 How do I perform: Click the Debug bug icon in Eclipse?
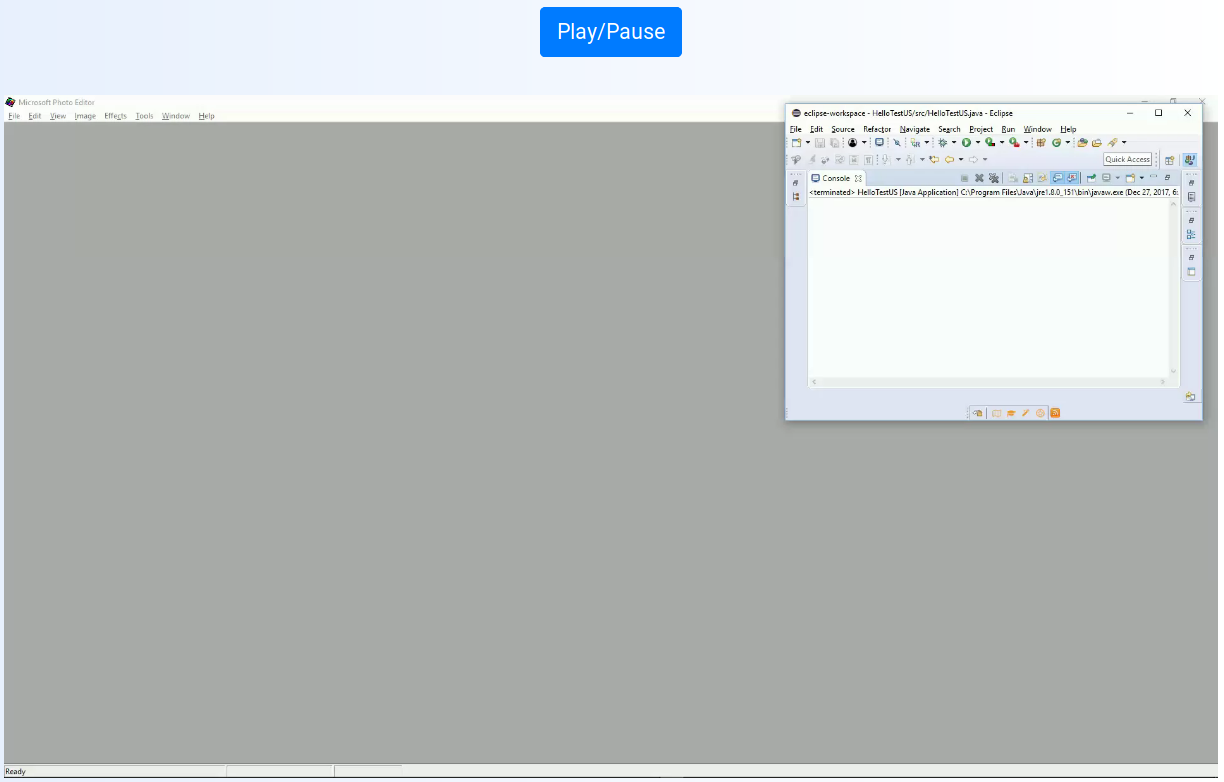pyautogui.click(x=942, y=143)
